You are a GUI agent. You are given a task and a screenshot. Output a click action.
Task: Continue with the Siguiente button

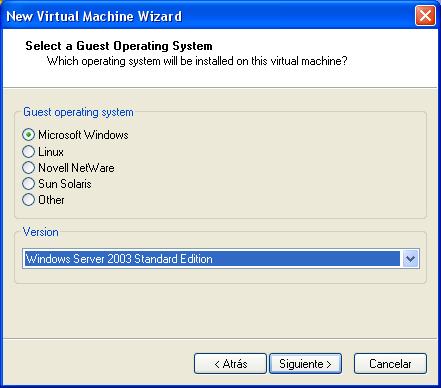pos(305,364)
